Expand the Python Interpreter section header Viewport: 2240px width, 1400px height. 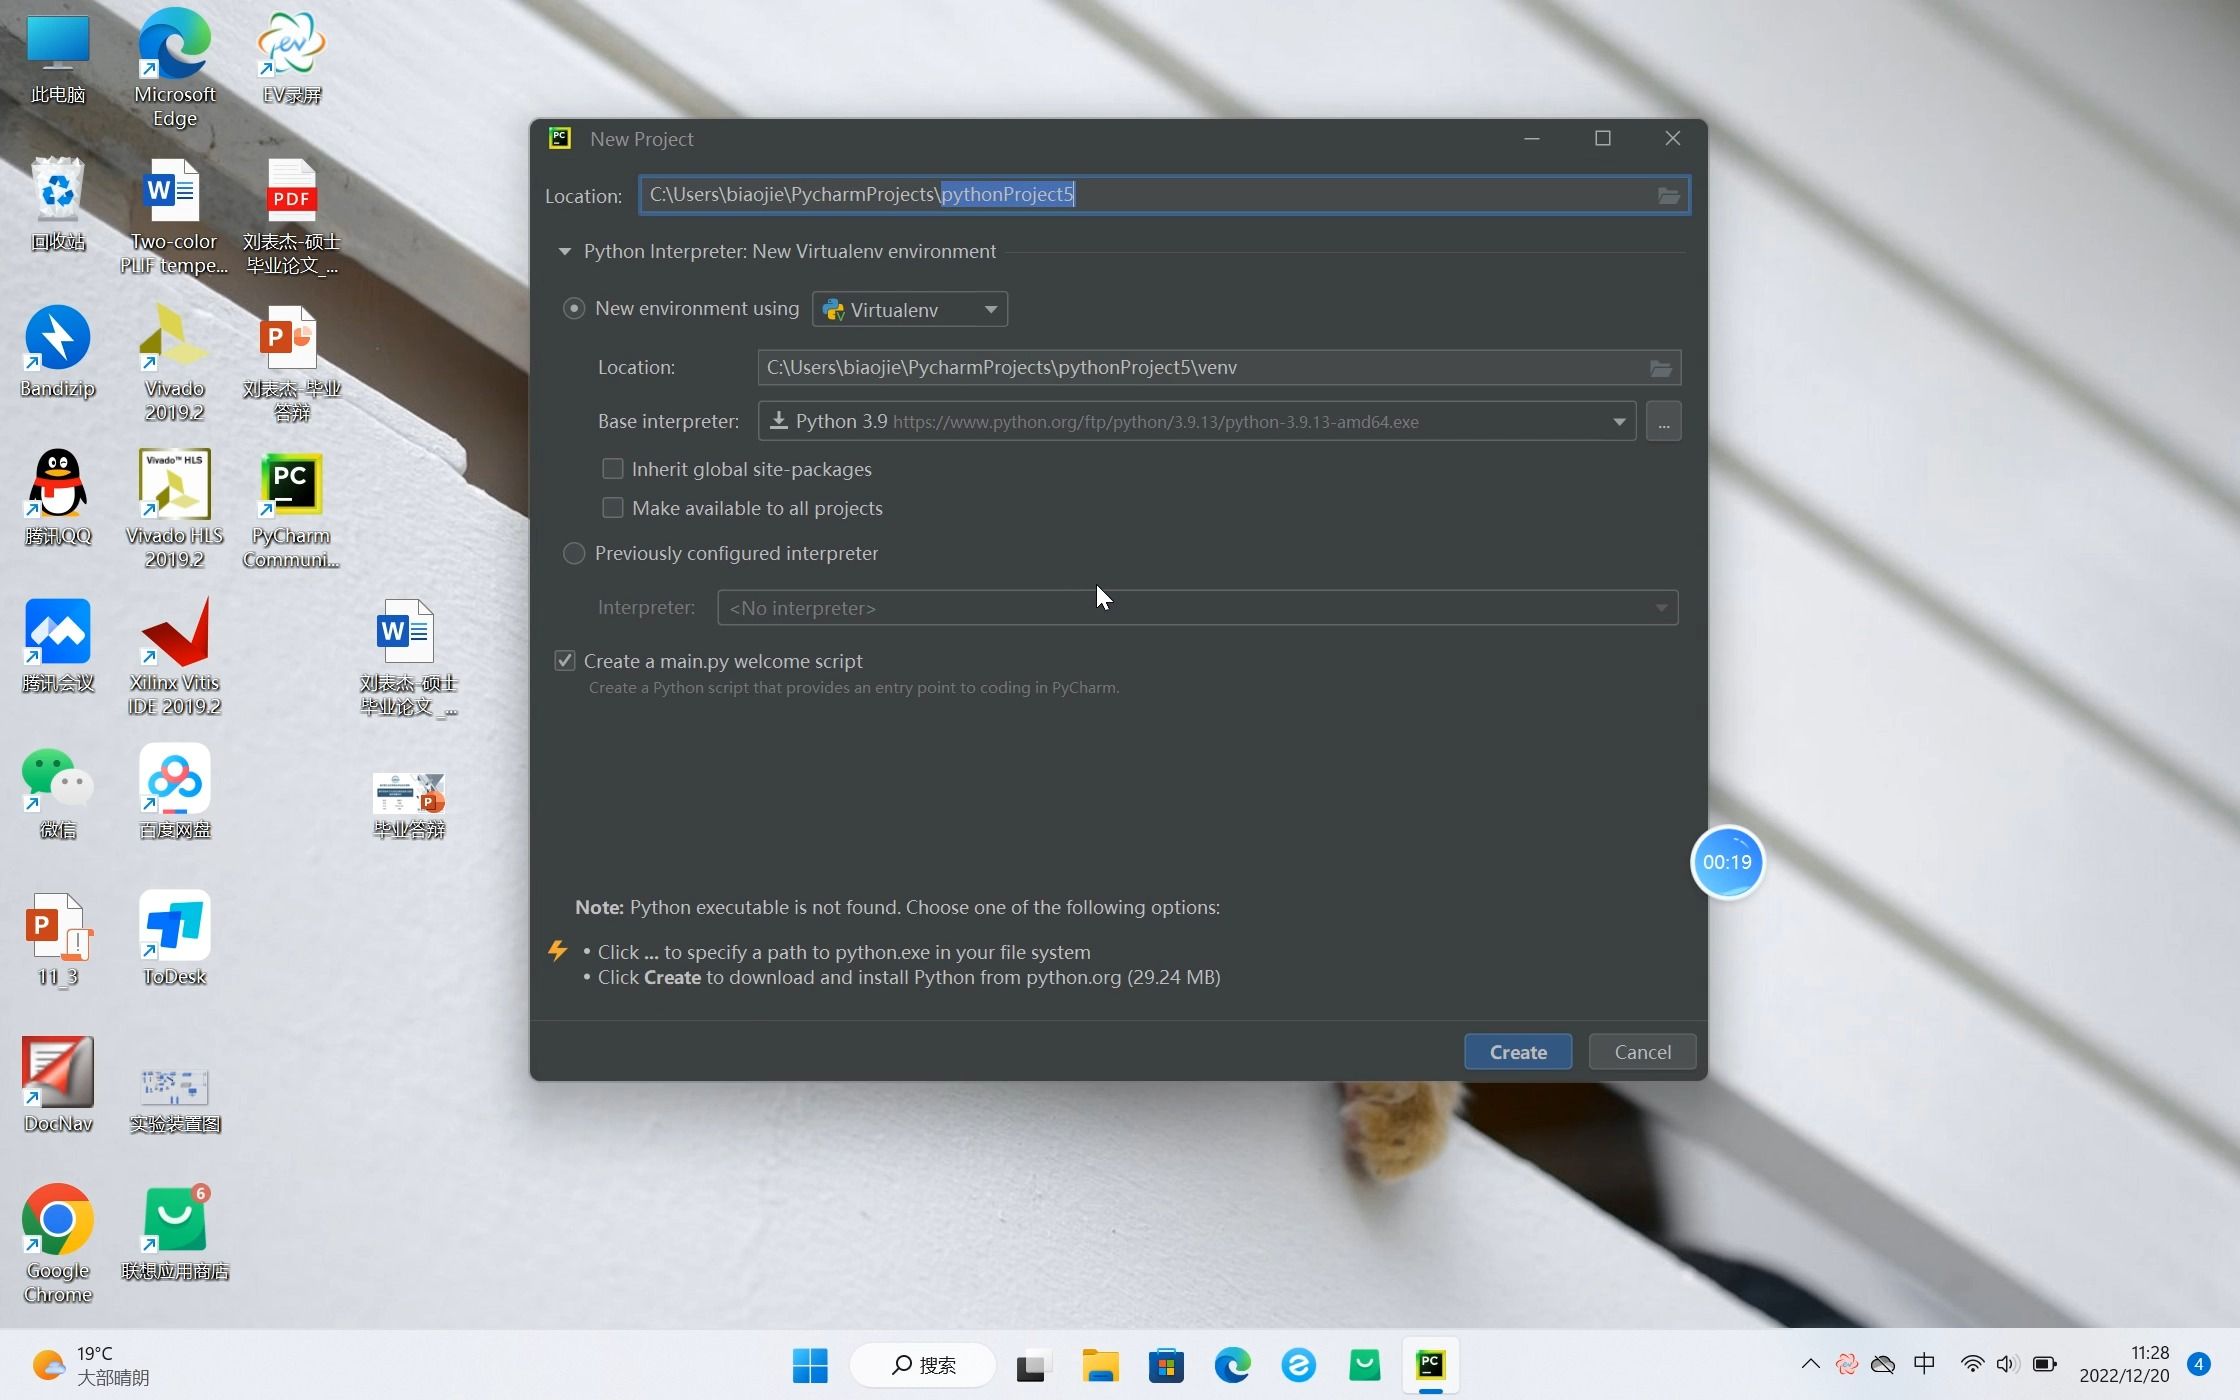564,252
